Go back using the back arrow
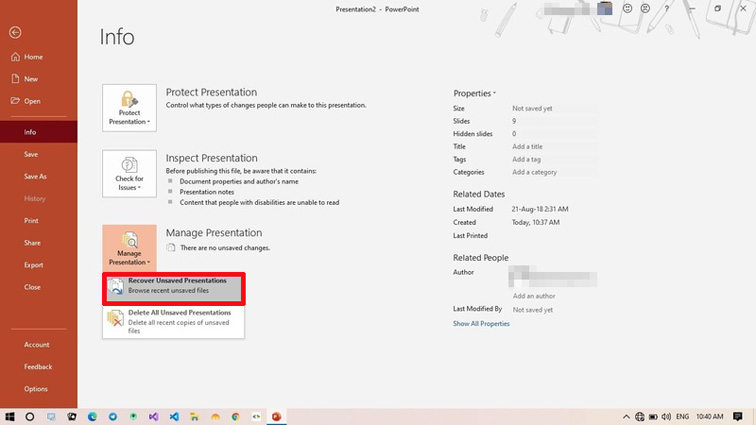756x425 pixels. 15,32
